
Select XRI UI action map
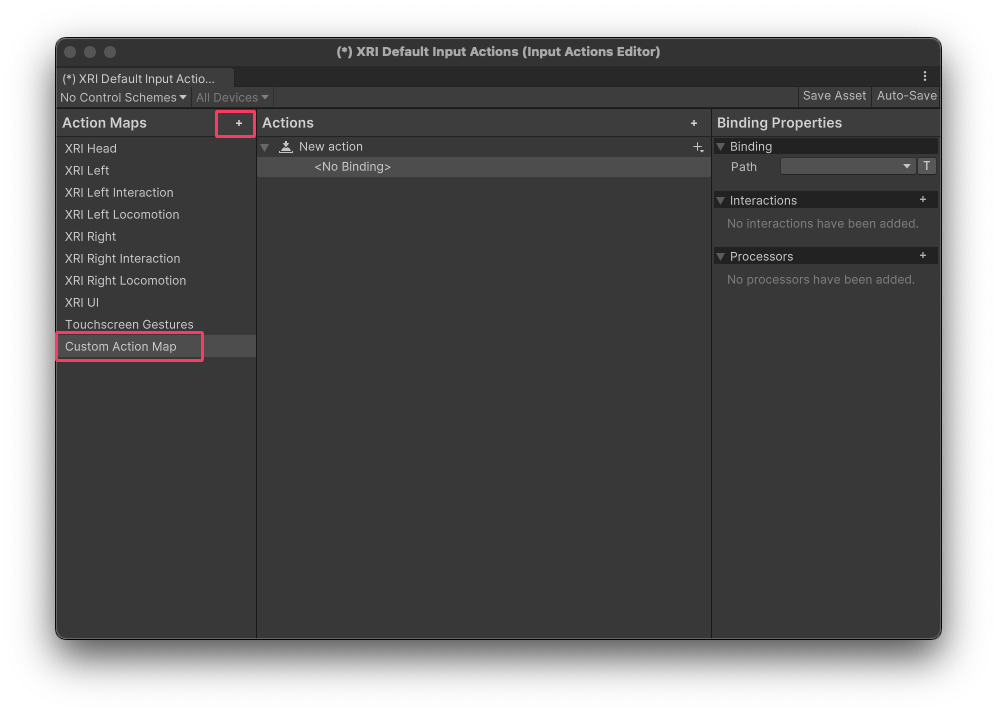pyautogui.click(x=156, y=302)
